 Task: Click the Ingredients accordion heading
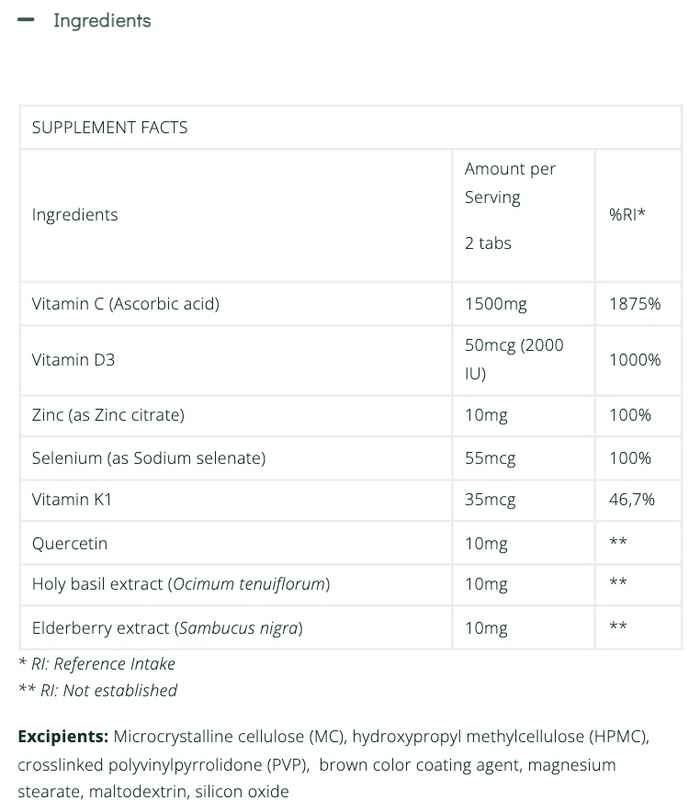tap(102, 21)
